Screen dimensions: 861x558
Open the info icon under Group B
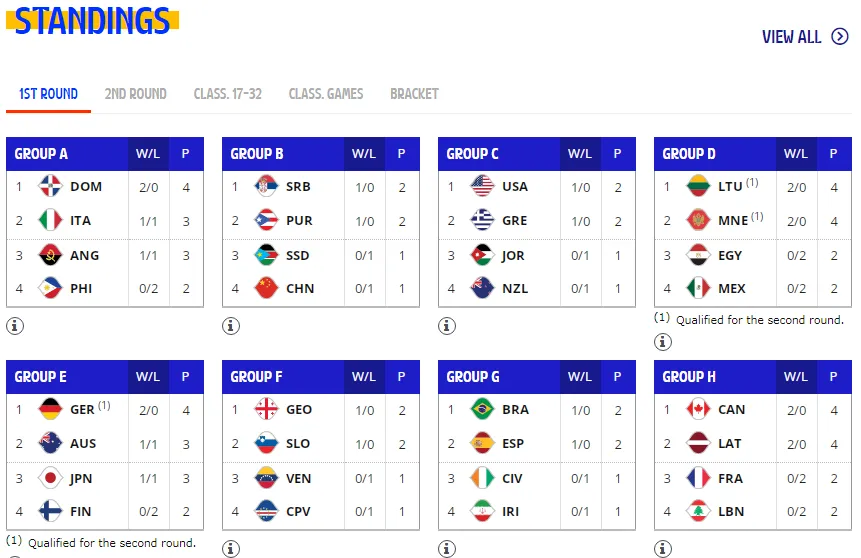[231, 326]
